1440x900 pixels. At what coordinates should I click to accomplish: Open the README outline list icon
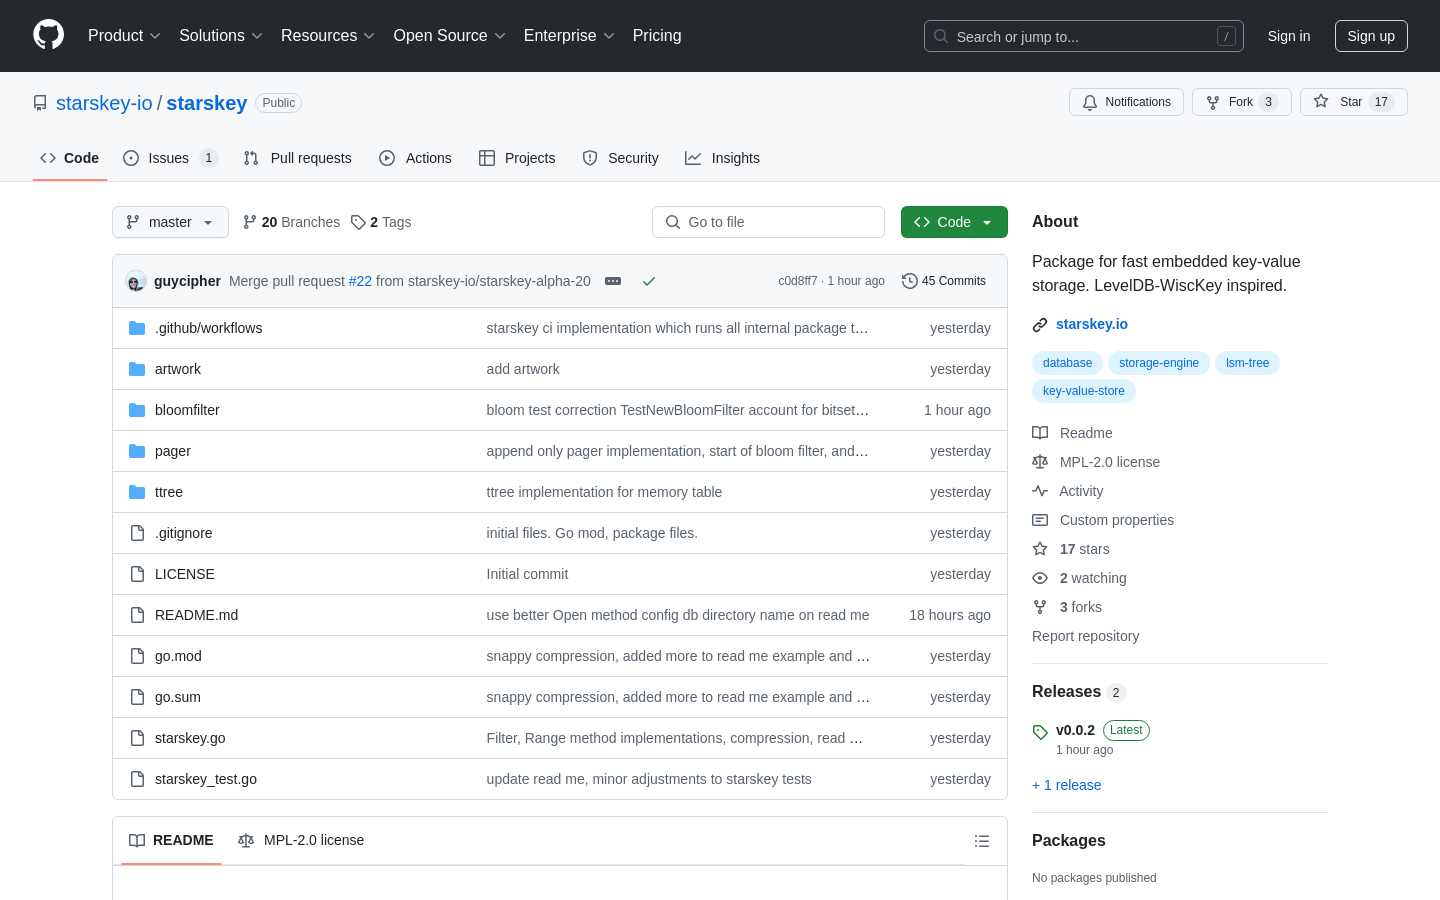(982, 841)
